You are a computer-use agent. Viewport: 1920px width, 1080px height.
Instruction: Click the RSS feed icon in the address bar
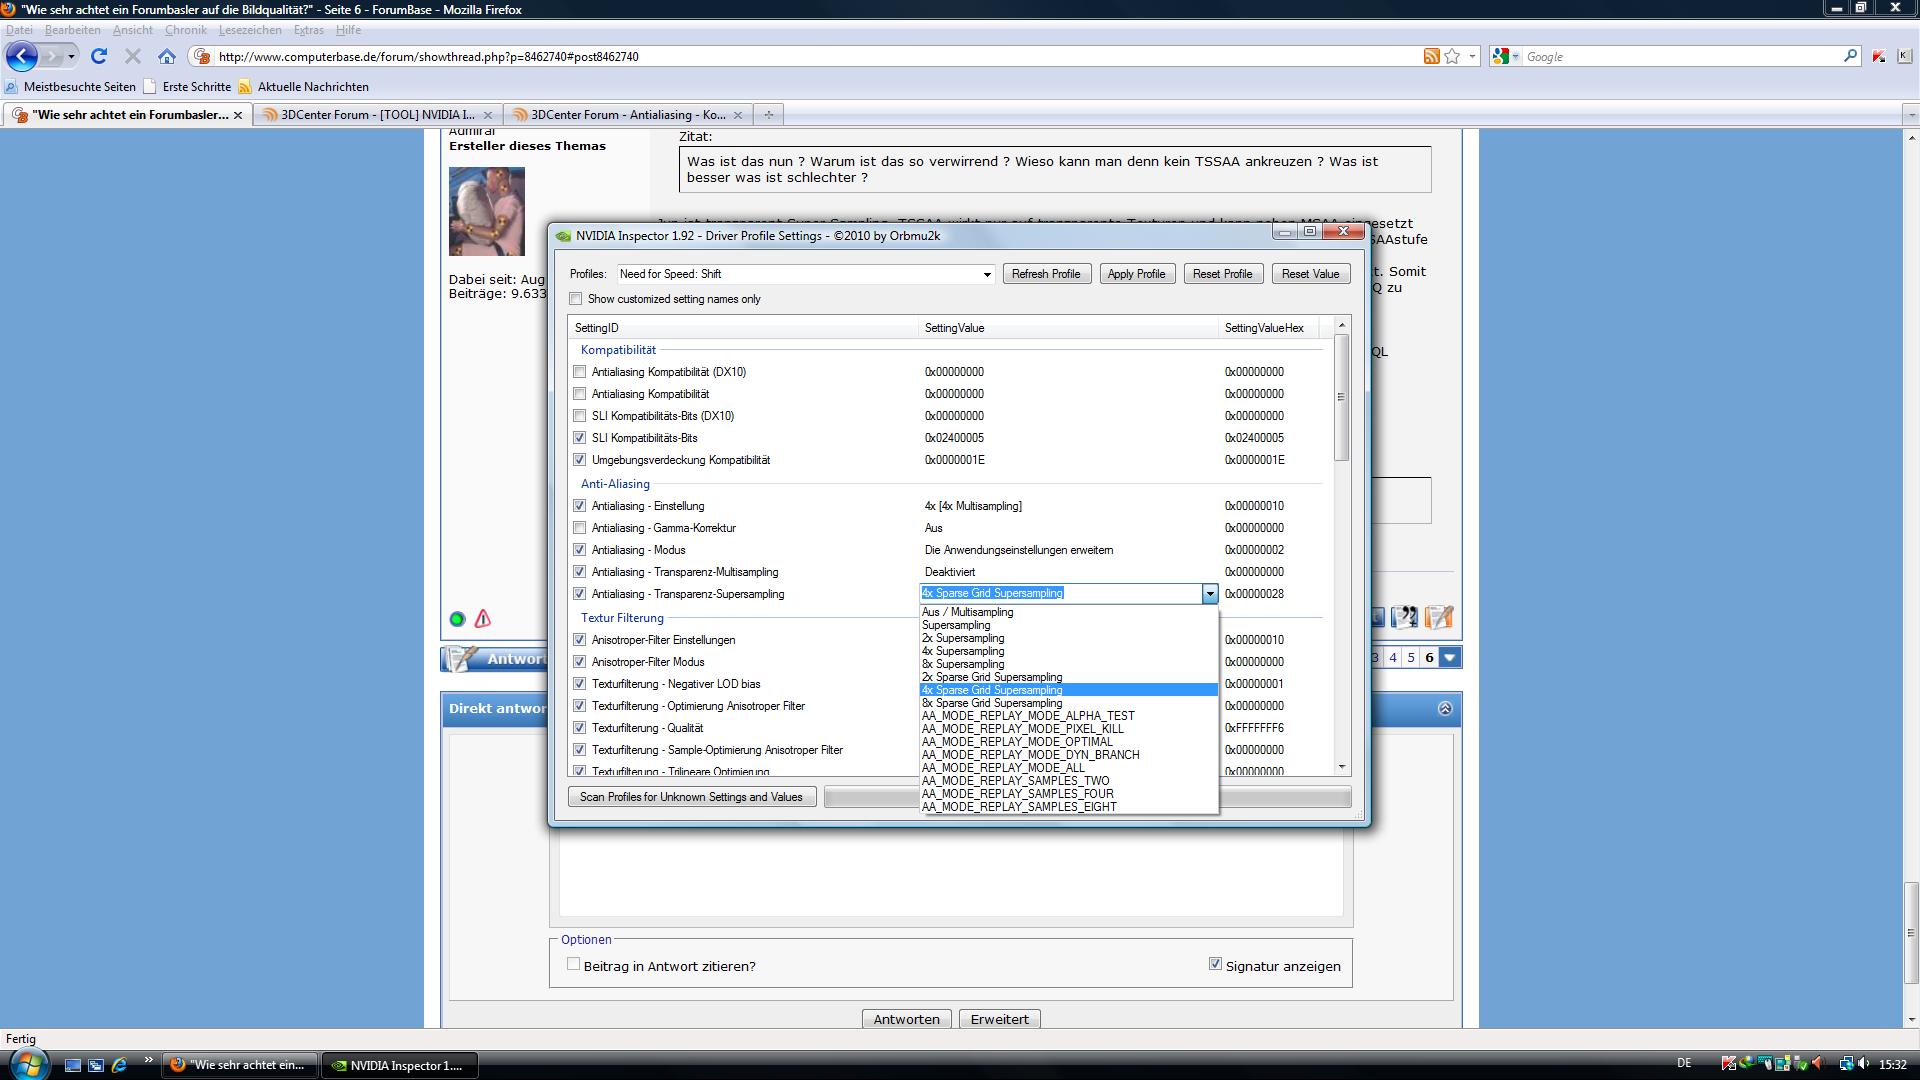point(1431,57)
